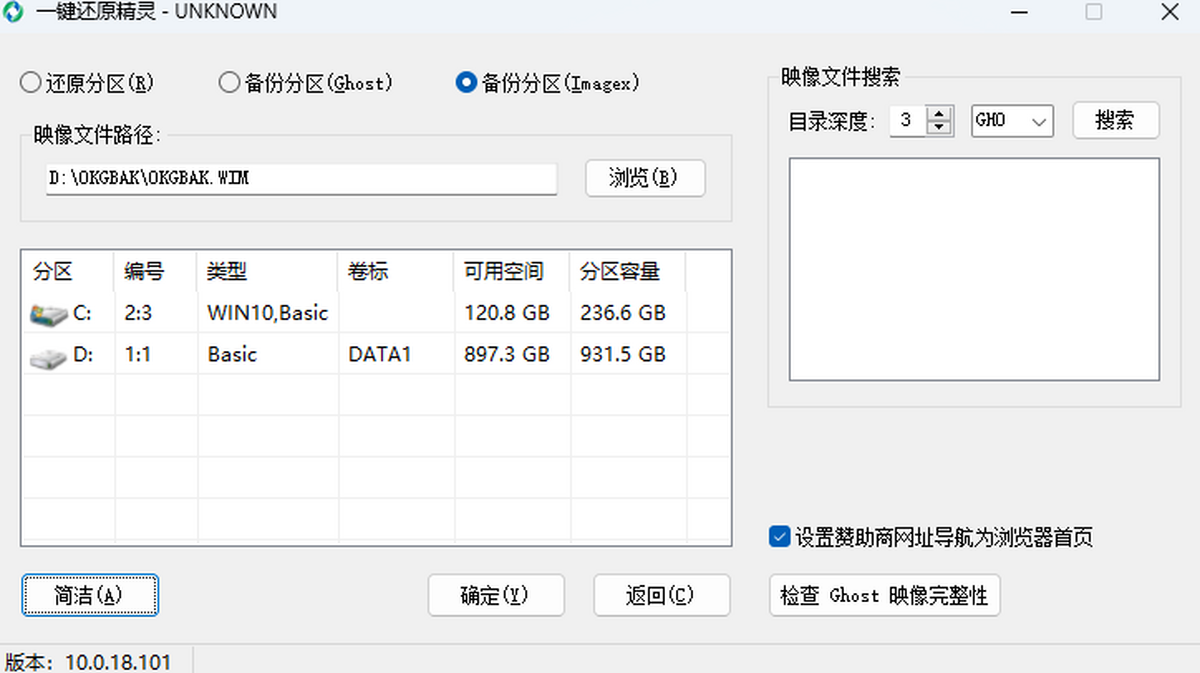Select the 备份分区(Ghost) radio option
This screenshot has height=673, width=1200.
tap(229, 83)
